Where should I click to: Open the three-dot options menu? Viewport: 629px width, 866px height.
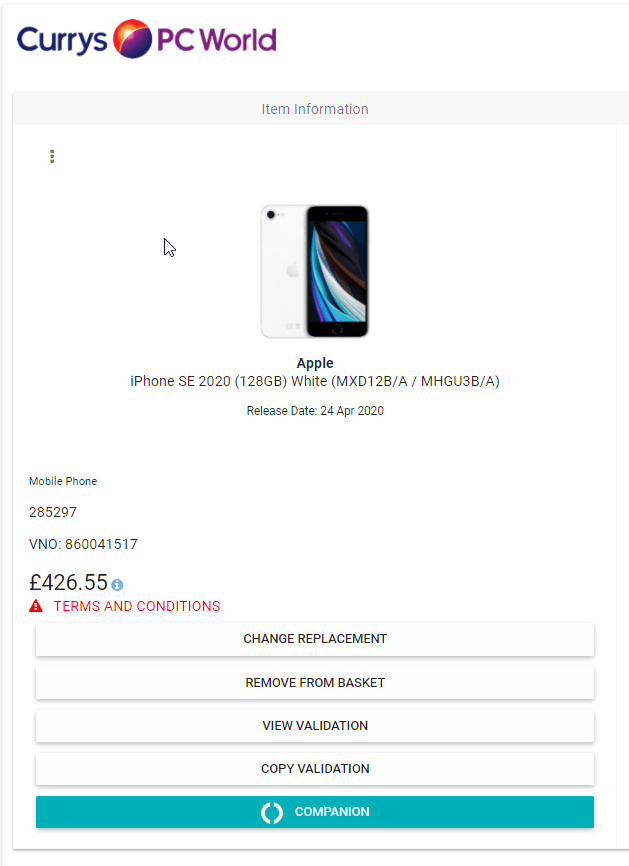52,156
